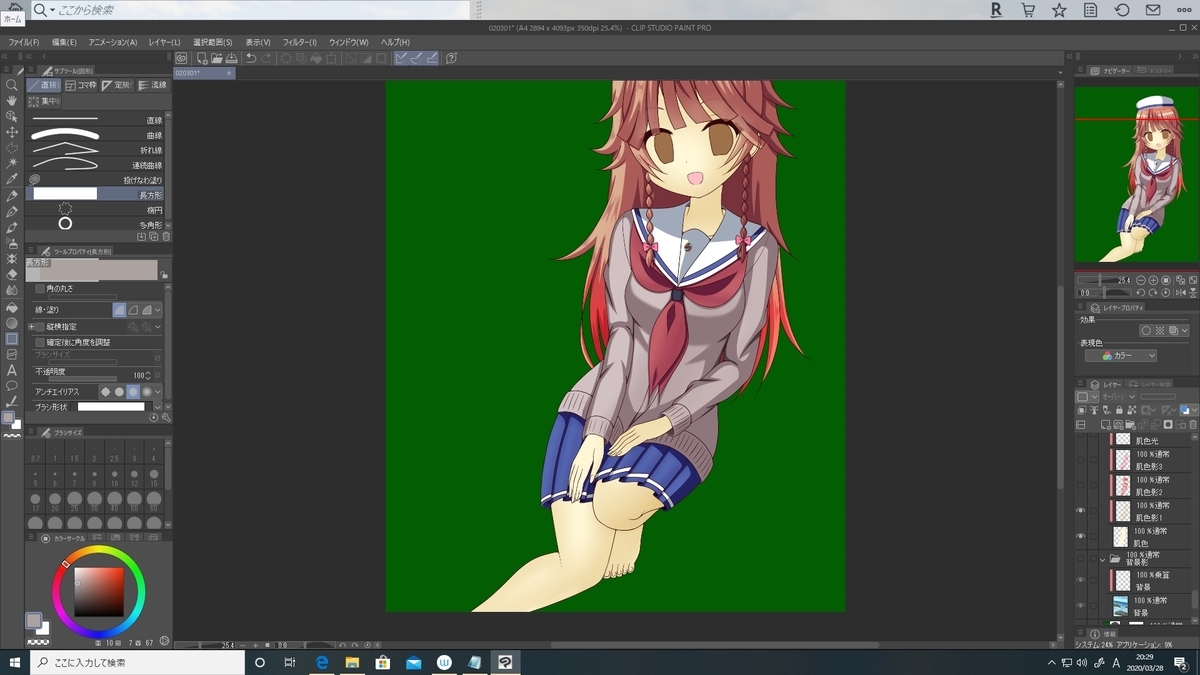
Task: Toggle the 縦横指定 checkbox
Action: click(40, 327)
